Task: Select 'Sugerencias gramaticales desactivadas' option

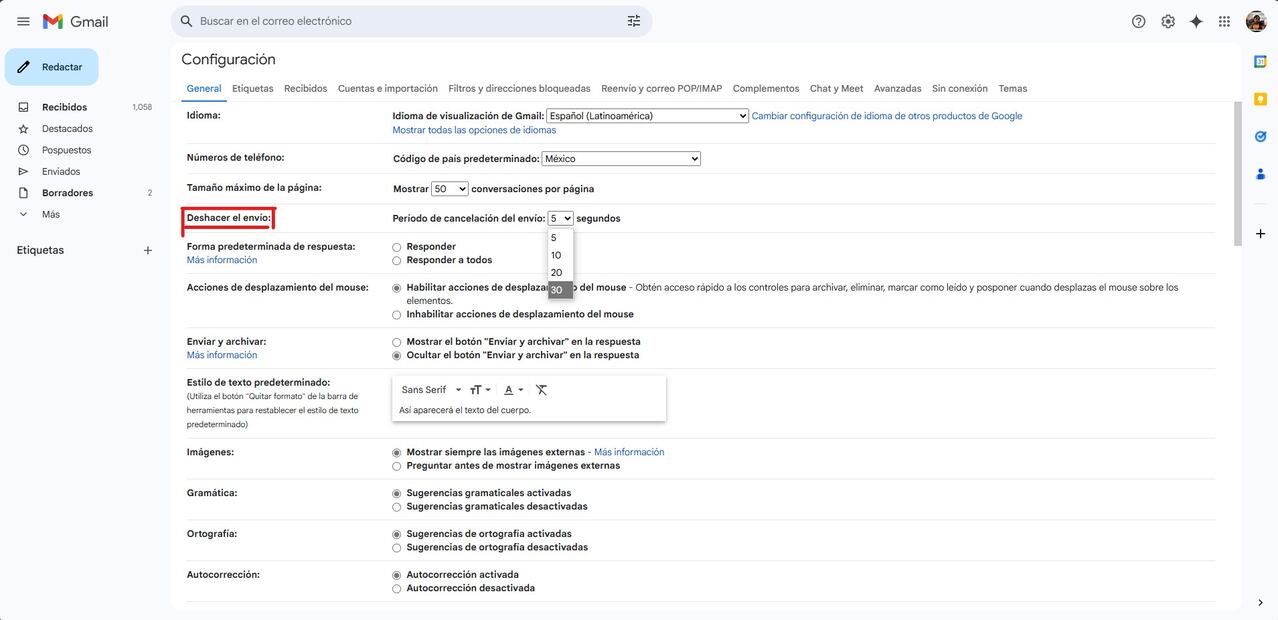Action: tap(397, 507)
